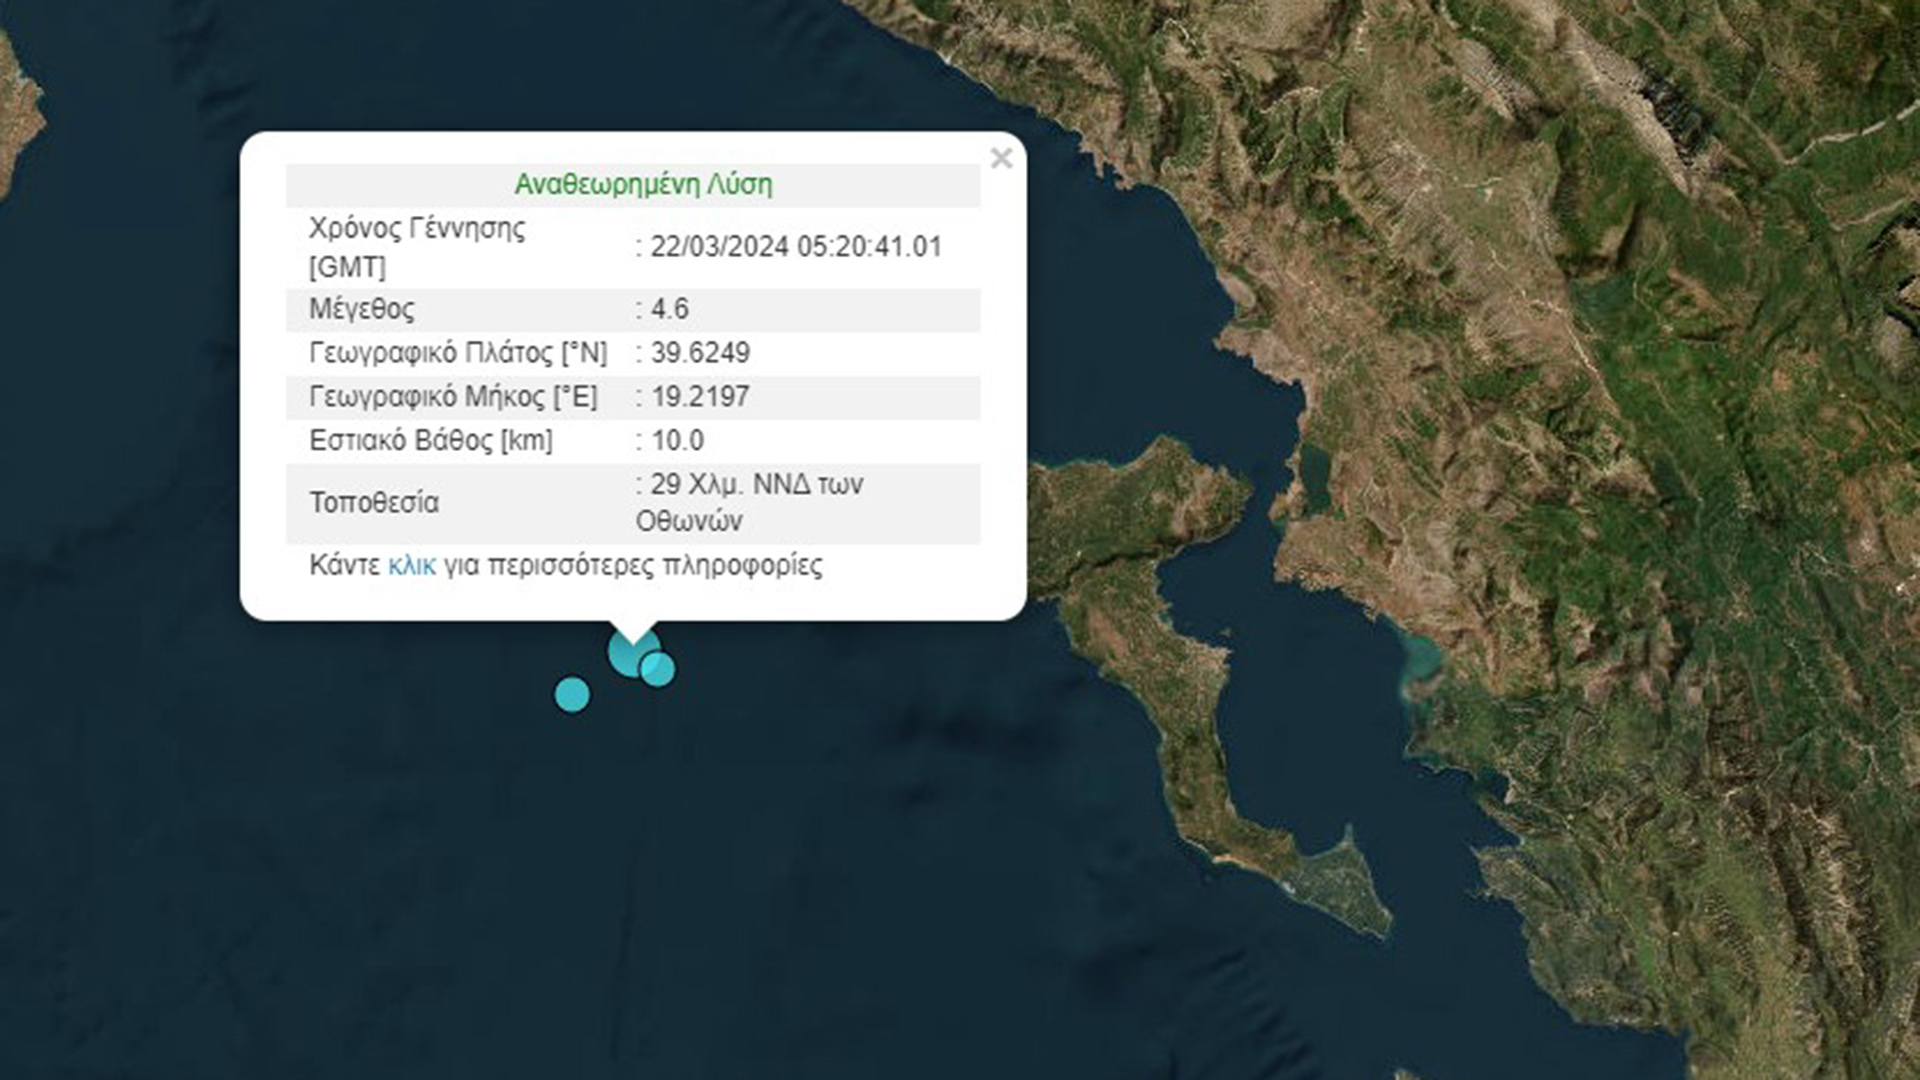Click the 'Αναθεωρημένη Λύση' popup header
The image size is (1920, 1080).
point(643,185)
